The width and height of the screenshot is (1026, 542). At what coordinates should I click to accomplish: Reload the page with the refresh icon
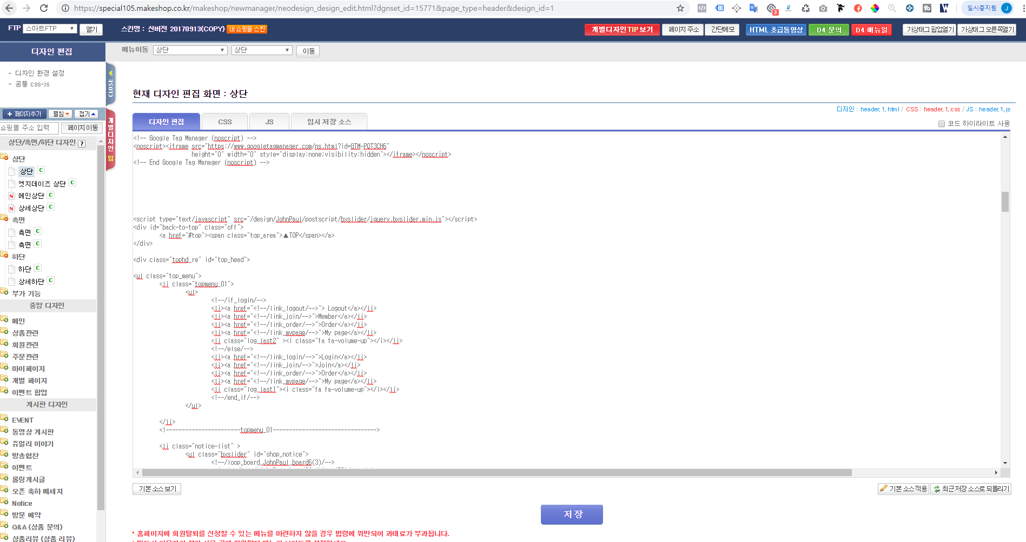(44, 9)
